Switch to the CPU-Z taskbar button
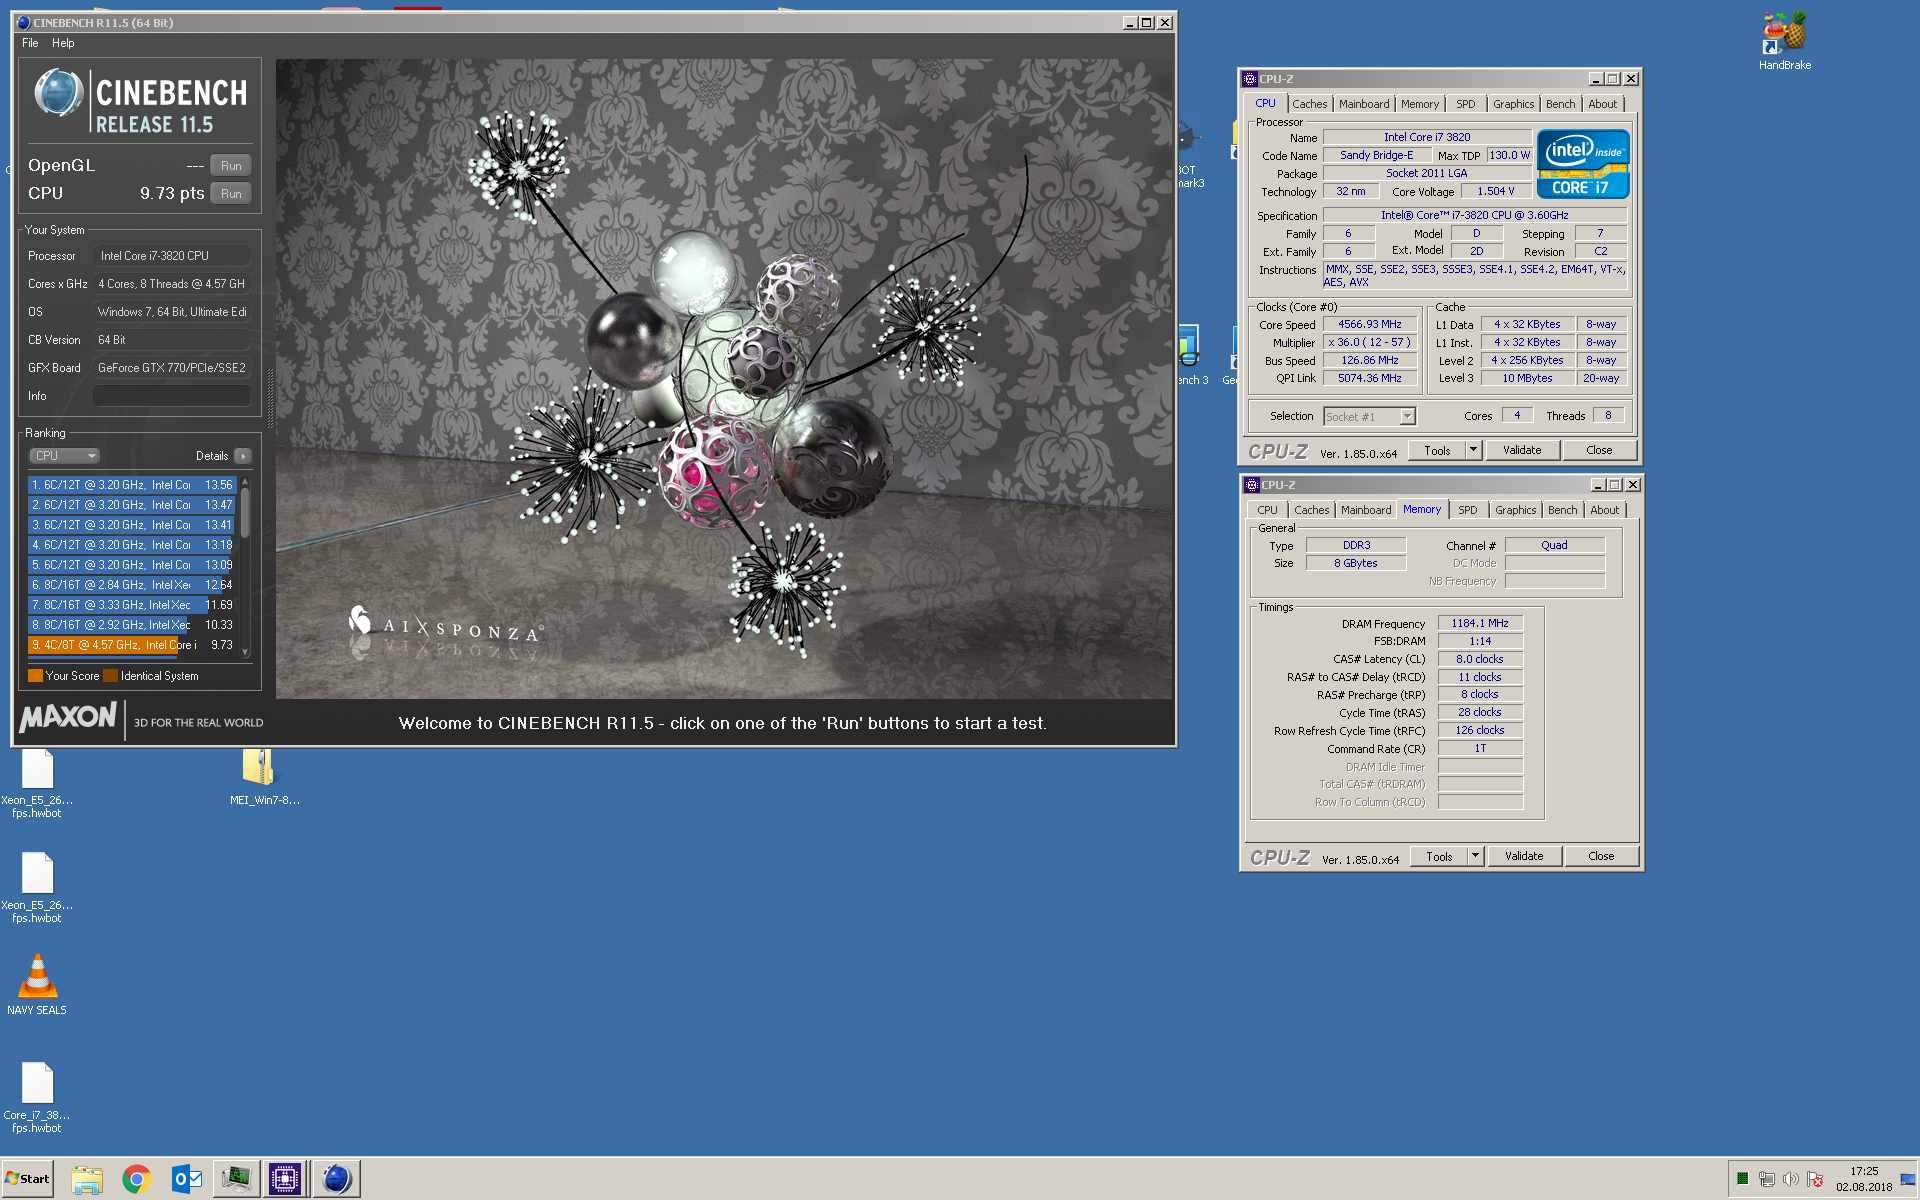Image resolution: width=1920 pixels, height=1200 pixels. [285, 1179]
